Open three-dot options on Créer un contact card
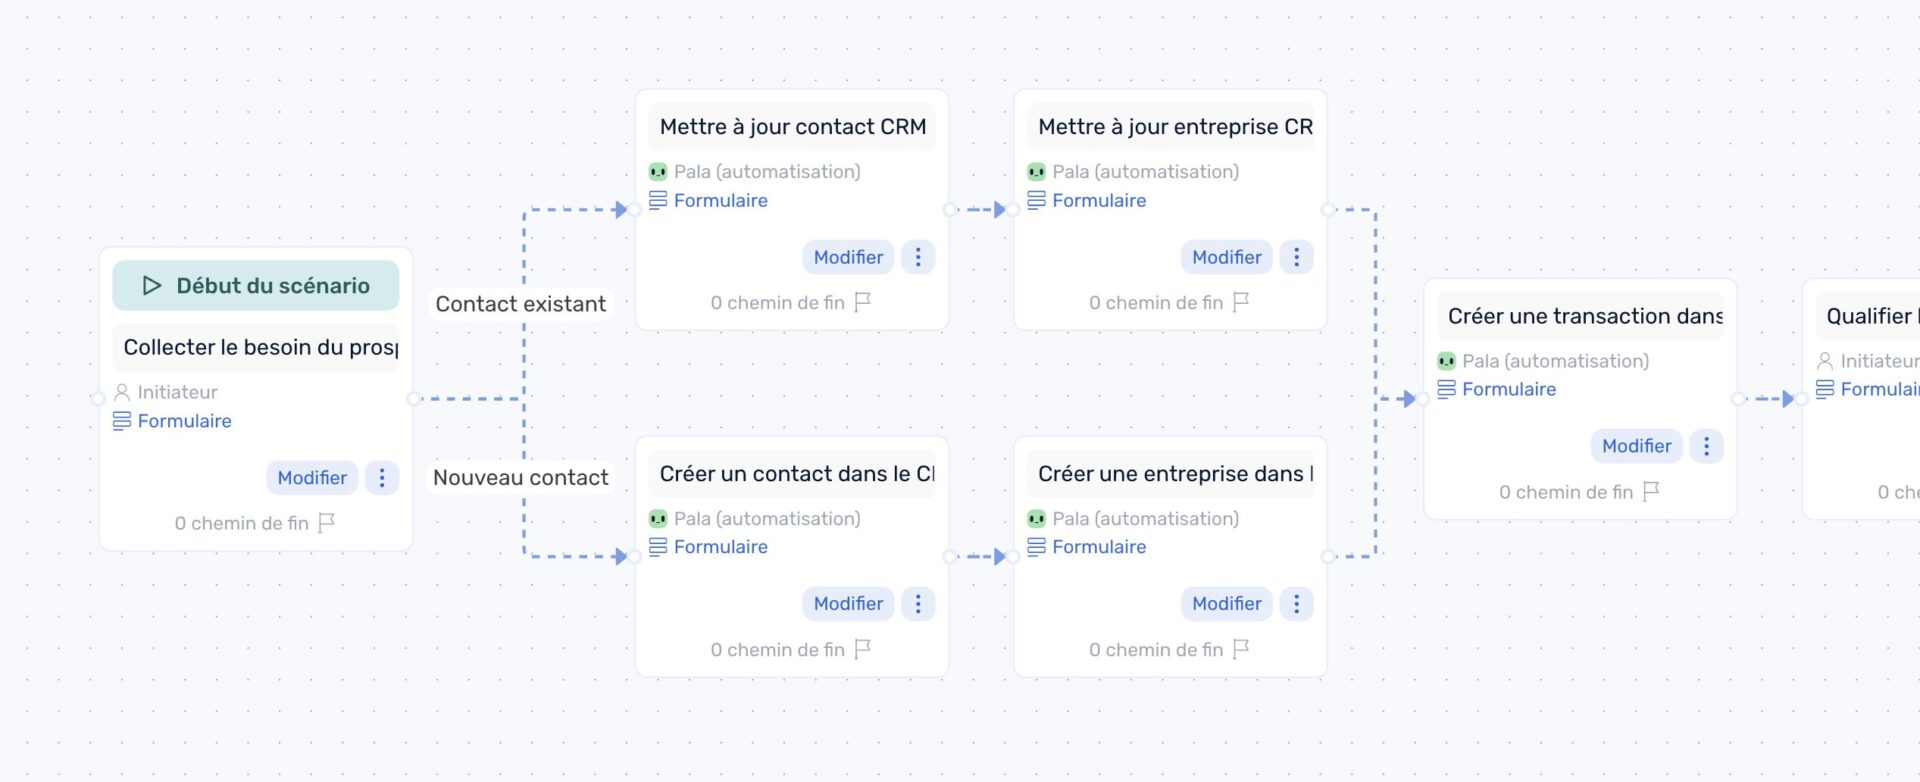The height and width of the screenshot is (782, 1920). point(918,604)
